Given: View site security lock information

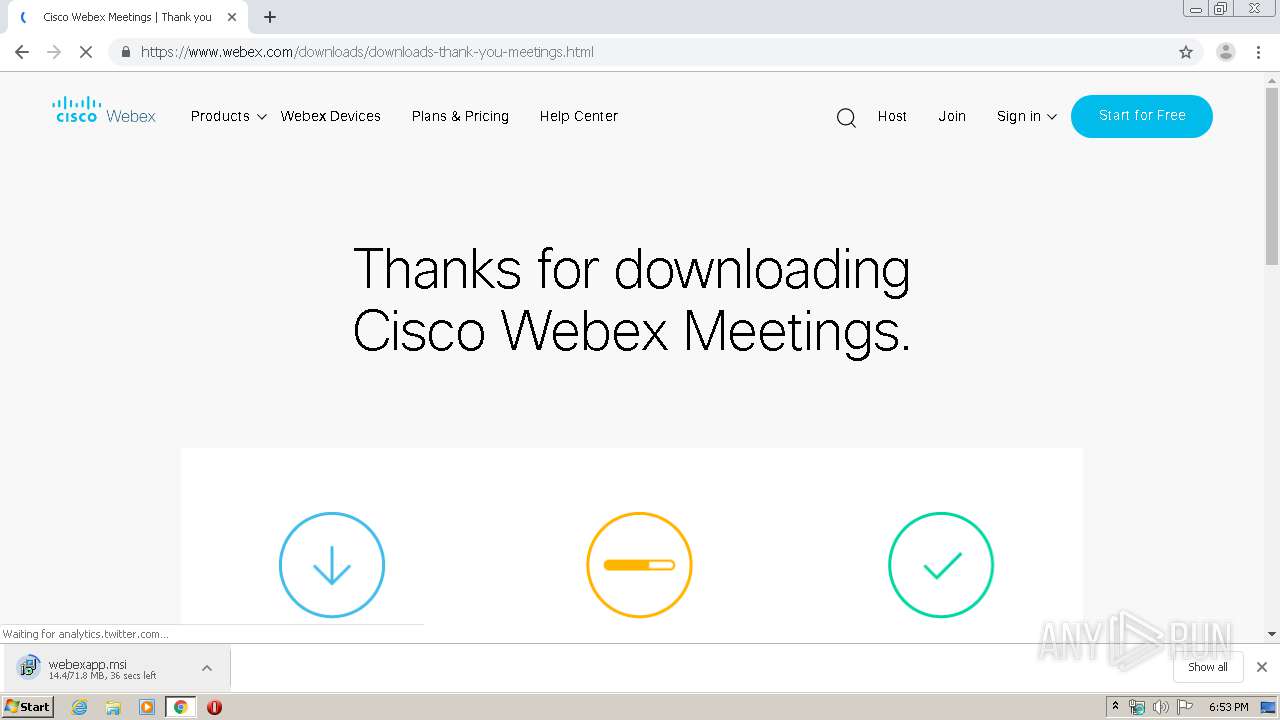Looking at the screenshot, I should coord(126,52).
